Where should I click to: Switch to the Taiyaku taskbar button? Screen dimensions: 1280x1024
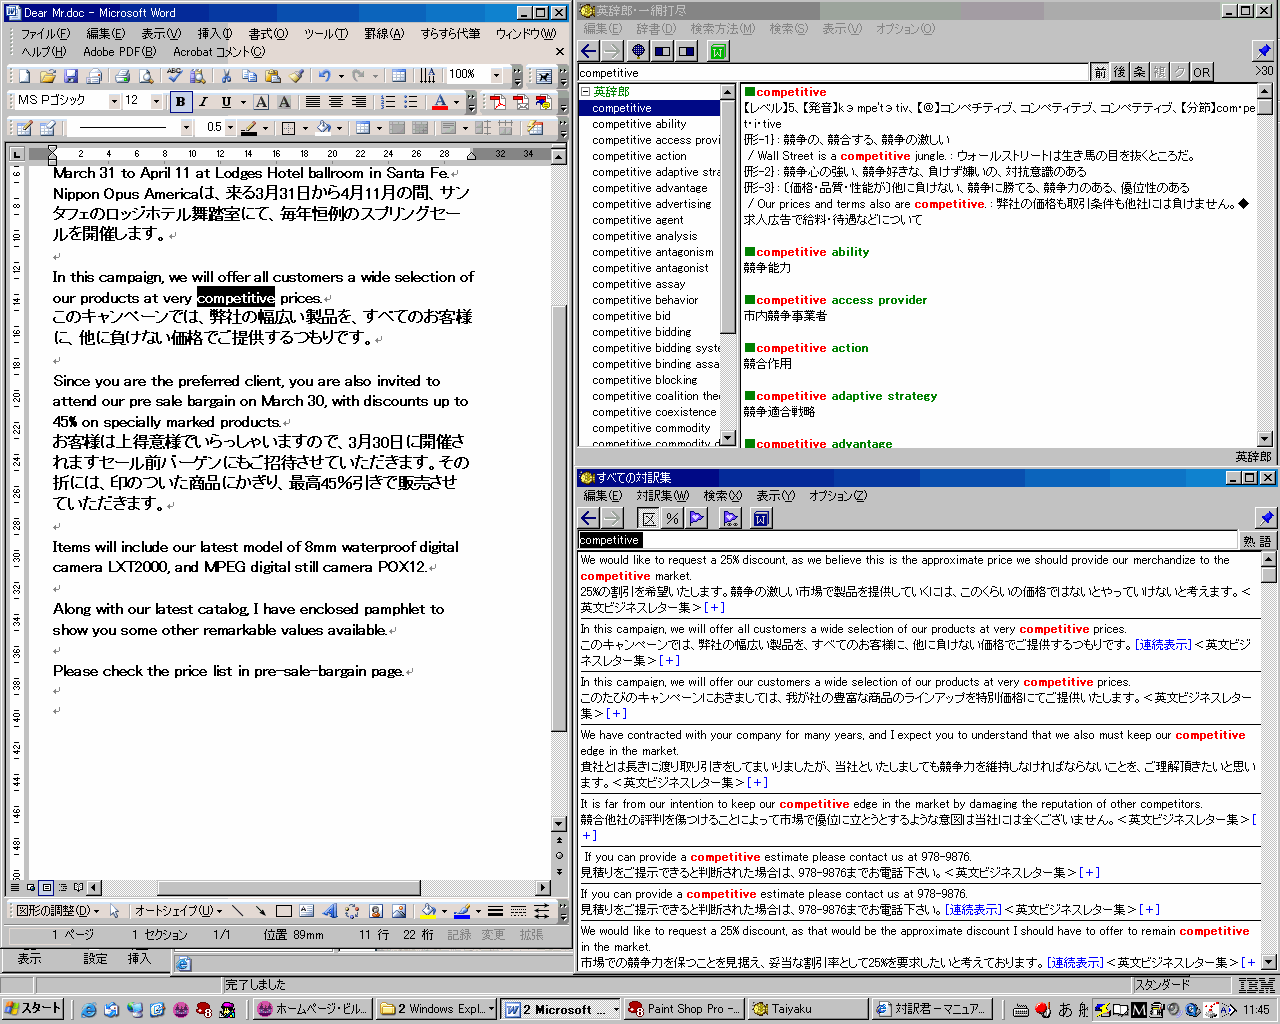click(x=808, y=1009)
